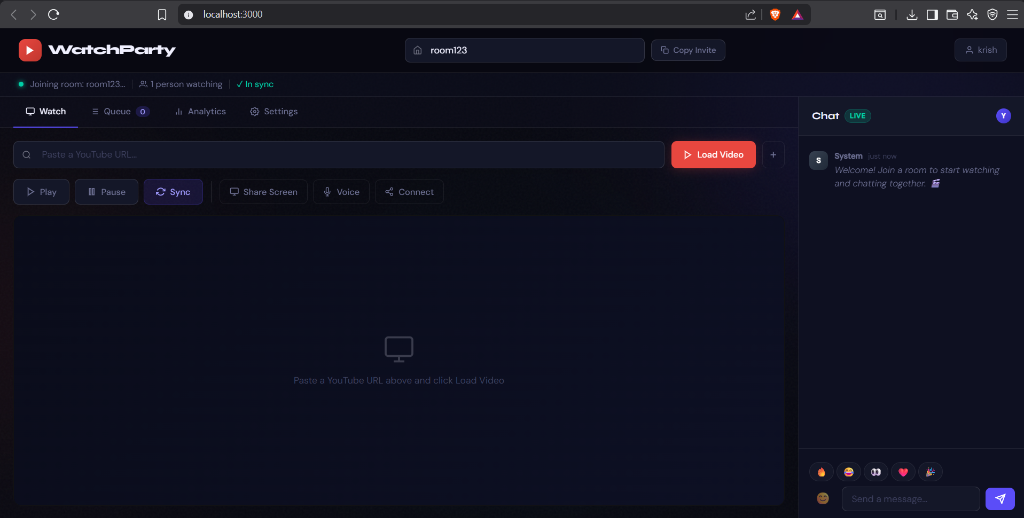Toggle the browser sidebar panel
The height and width of the screenshot is (518, 1024).
(932, 14)
